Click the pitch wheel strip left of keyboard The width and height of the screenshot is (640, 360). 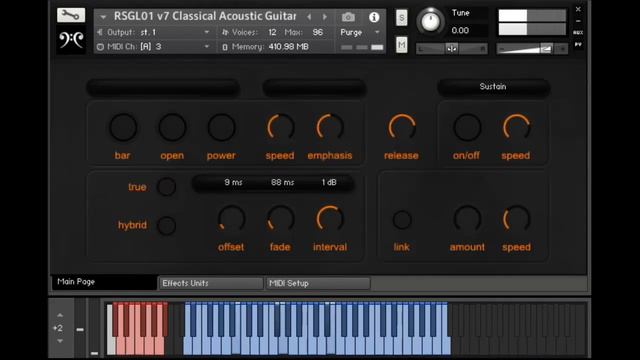(80, 329)
